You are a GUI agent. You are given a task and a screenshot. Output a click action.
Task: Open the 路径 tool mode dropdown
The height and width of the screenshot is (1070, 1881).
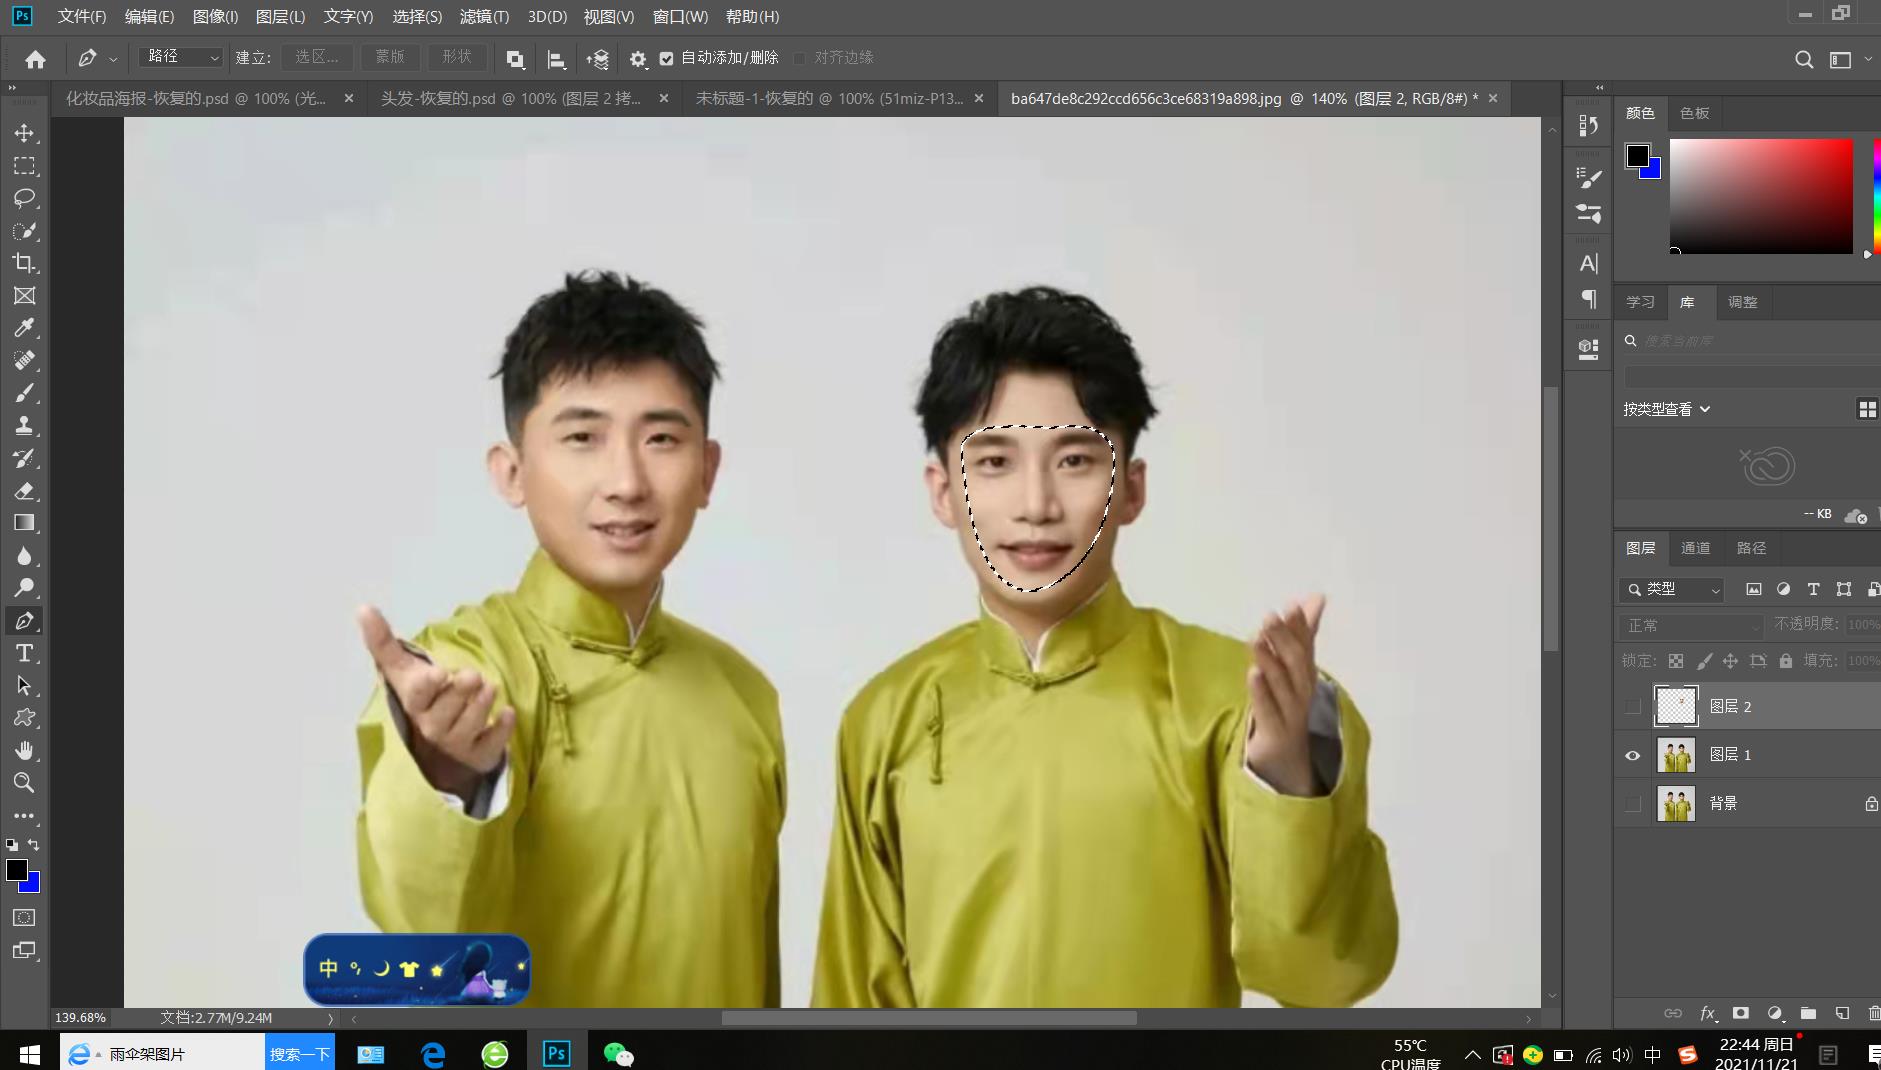pyautogui.click(x=181, y=58)
